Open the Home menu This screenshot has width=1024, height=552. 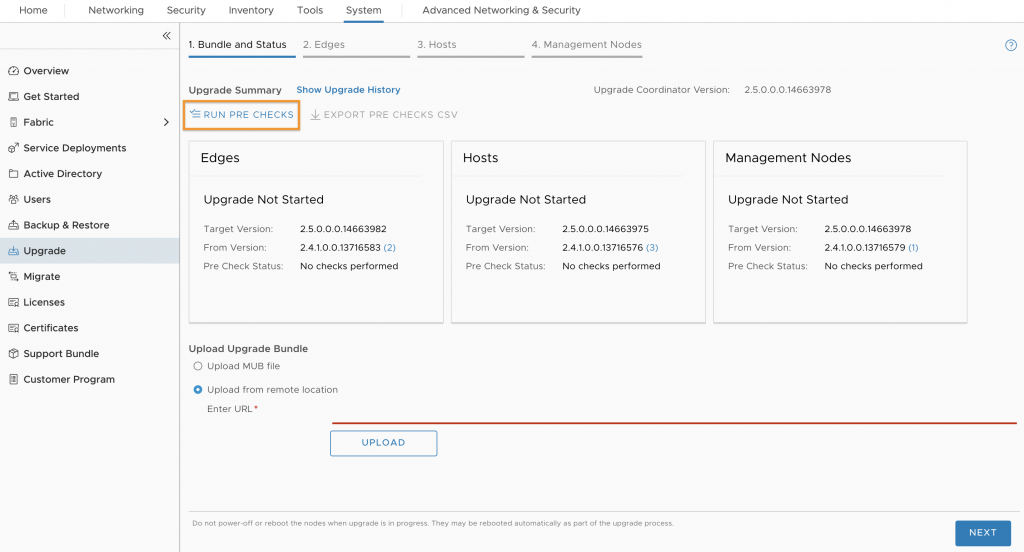[x=33, y=10]
